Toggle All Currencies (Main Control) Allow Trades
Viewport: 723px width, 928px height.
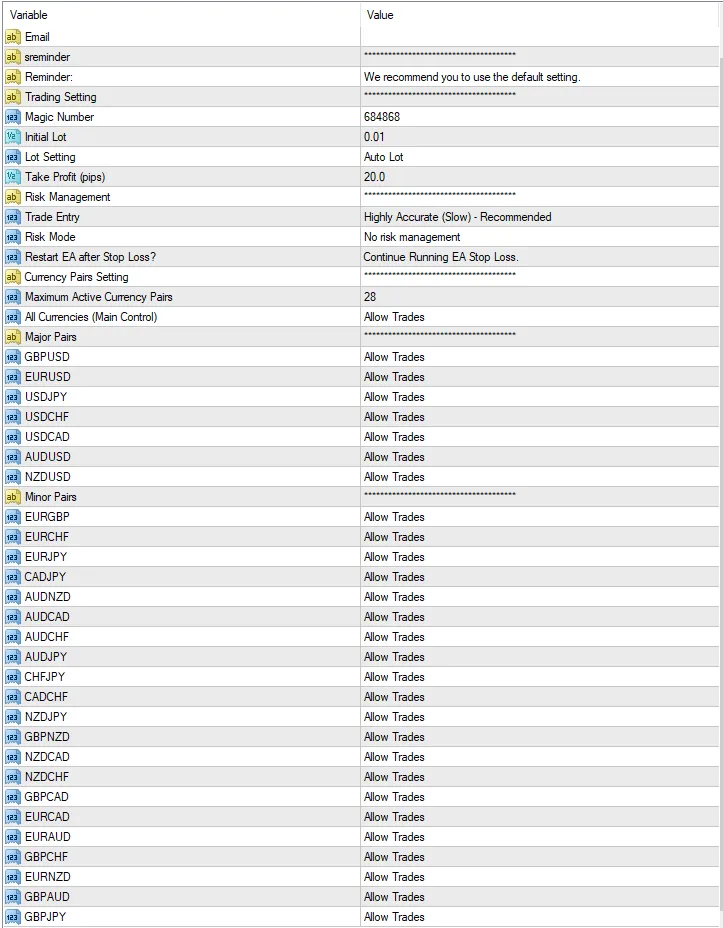pyautogui.click(x=394, y=317)
